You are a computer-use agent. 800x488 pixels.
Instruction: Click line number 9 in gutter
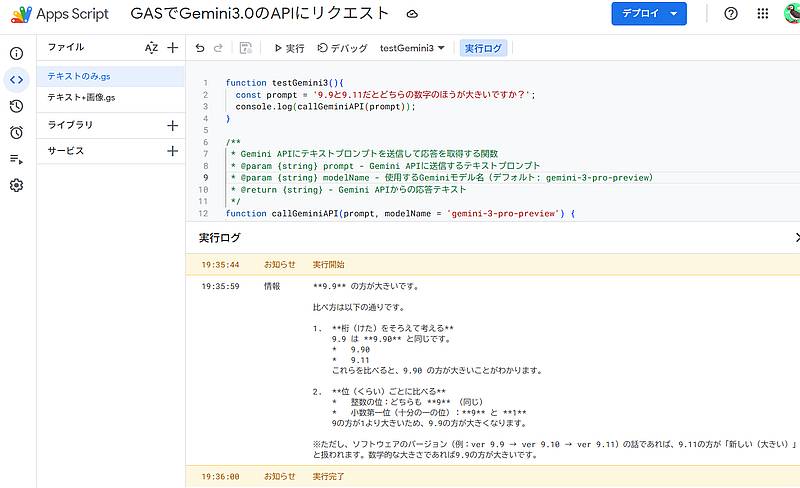click(x=205, y=178)
